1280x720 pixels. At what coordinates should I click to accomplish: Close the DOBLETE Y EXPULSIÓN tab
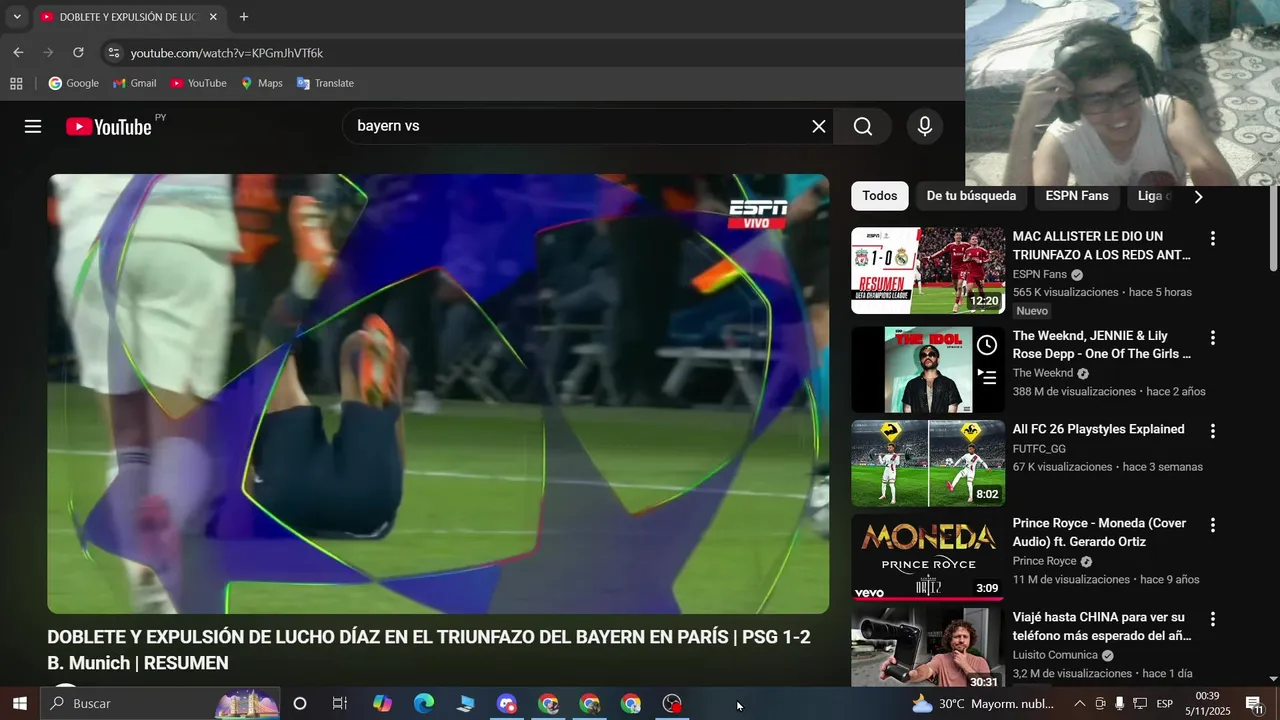pos(213,17)
